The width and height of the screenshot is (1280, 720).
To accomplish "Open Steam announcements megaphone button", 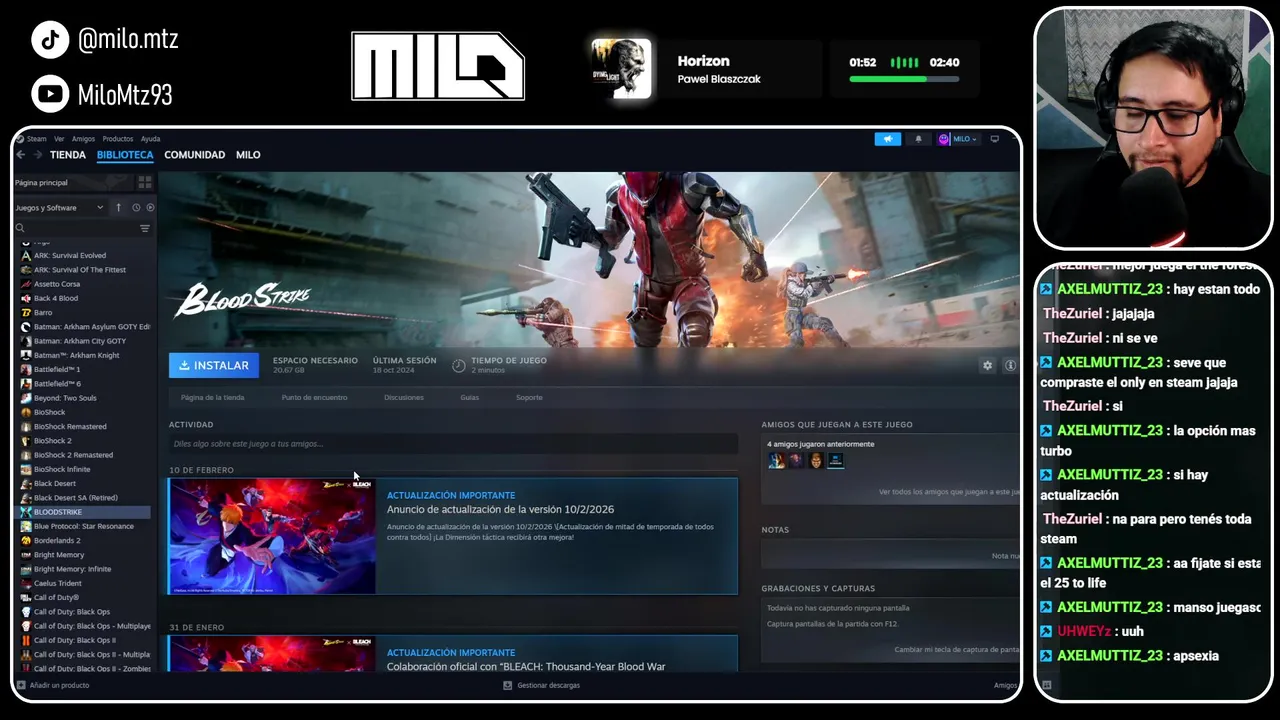I will click(887, 139).
